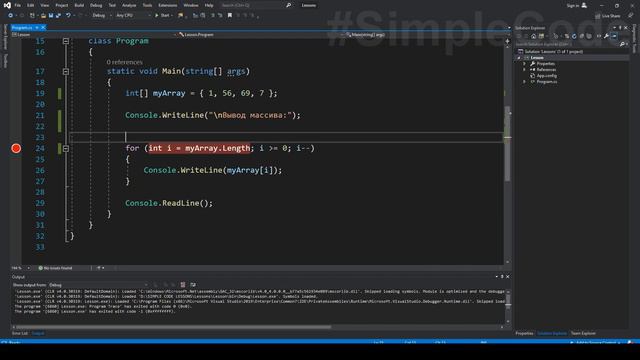Close the Program.cs tab

[x=43, y=27]
